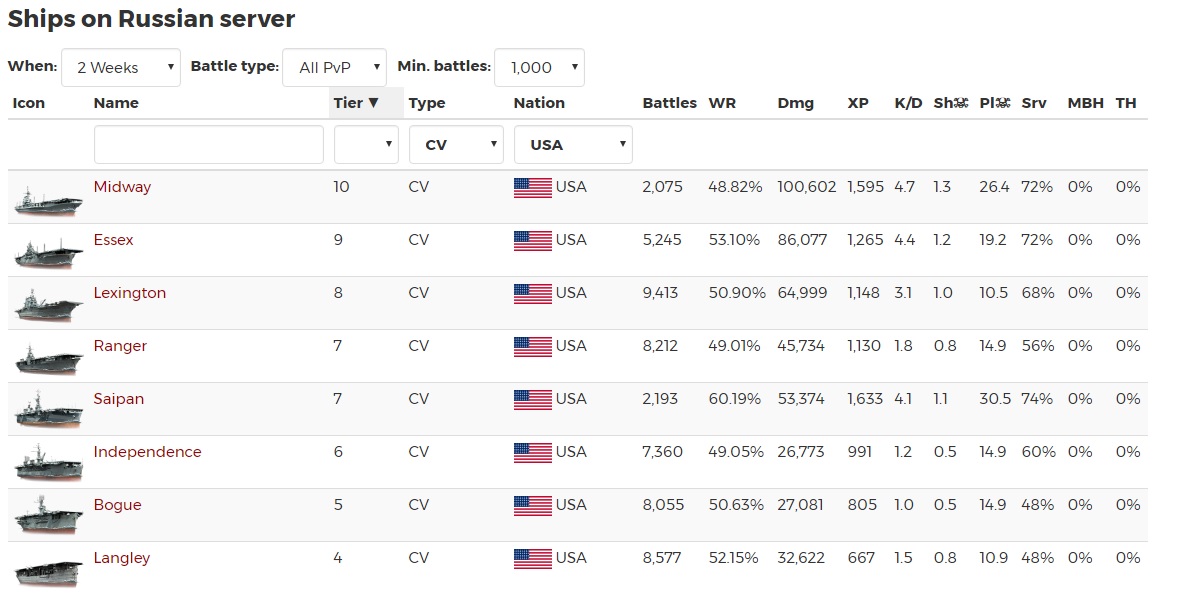Open the Ranger ship link
This screenshot has height=606, width=1179.
point(120,346)
